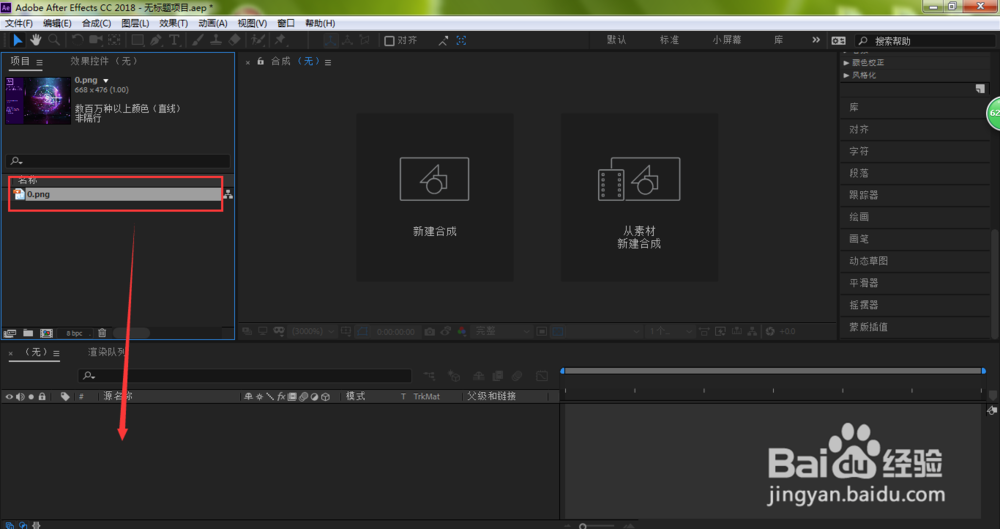
Task: Click the show channel RGB color icon
Action: [x=462, y=332]
